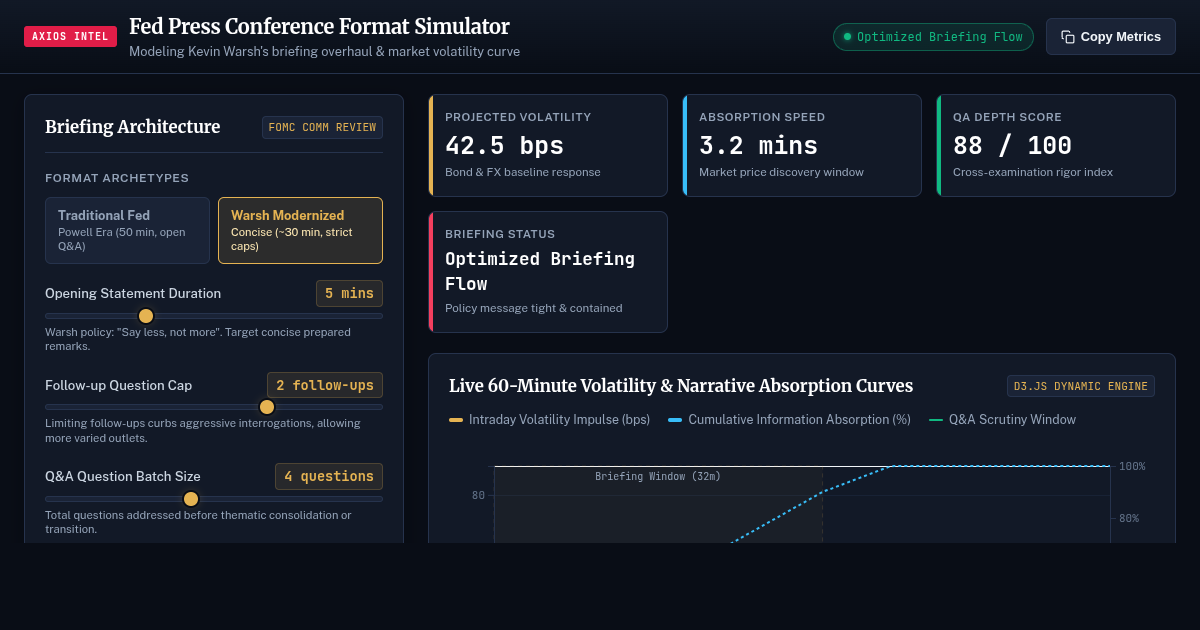Click the D3.JS DYNAMIC ENGINE tag

pos(1081,386)
